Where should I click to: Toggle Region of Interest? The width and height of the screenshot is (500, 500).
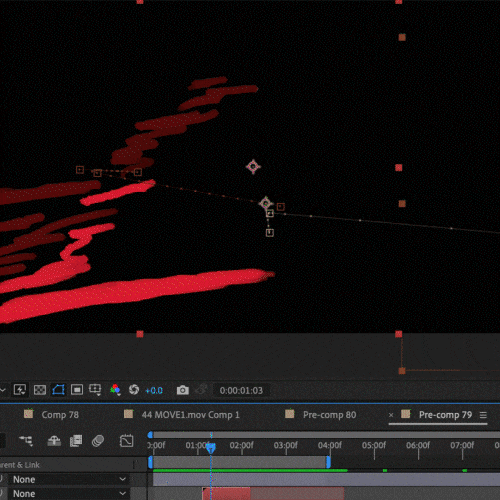coord(77,390)
